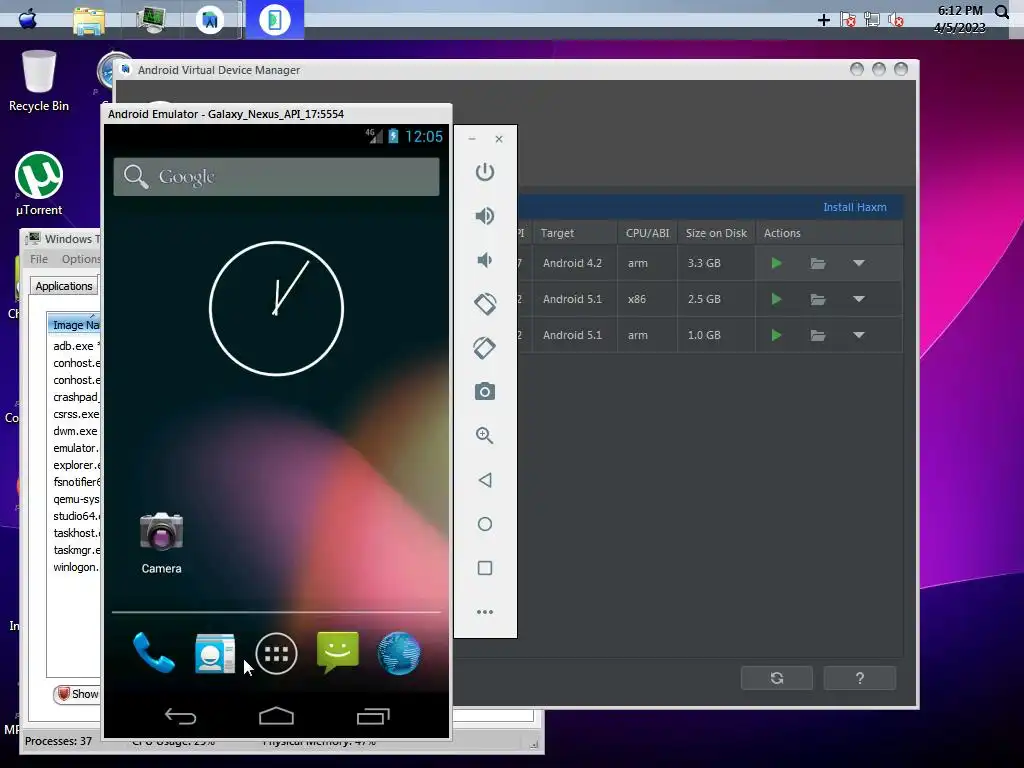Open the Browser globe in Android dock
The width and height of the screenshot is (1024, 768).
[399, 652]
